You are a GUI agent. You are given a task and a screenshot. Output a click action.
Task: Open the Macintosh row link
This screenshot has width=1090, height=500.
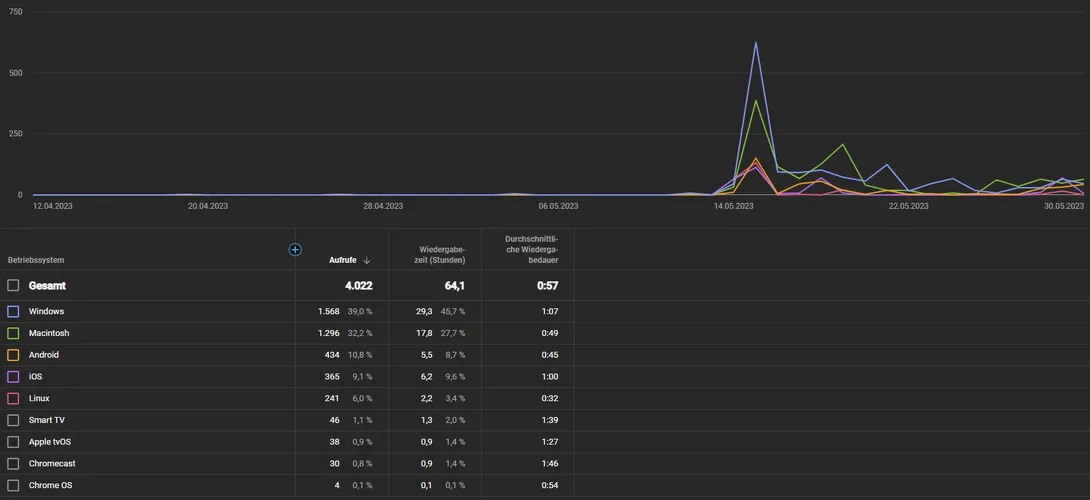(49, 333)
